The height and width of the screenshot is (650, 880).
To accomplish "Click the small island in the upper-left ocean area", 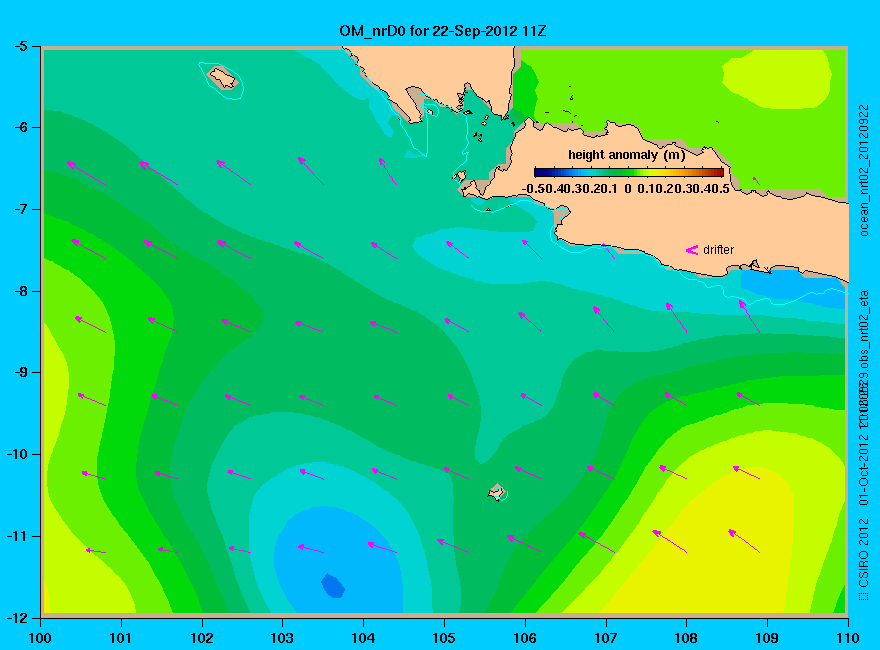I will [x=223, y=77].
